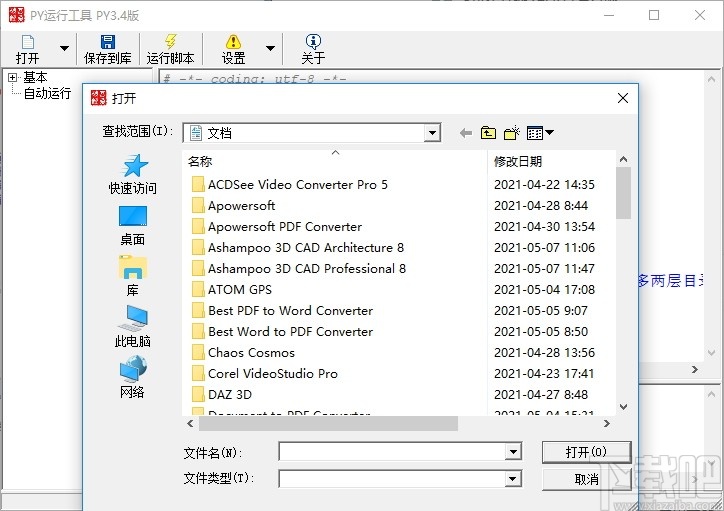Click folder icon of ATOM GPS row
This screenshot has height=511, width=724.
(198, 289)
